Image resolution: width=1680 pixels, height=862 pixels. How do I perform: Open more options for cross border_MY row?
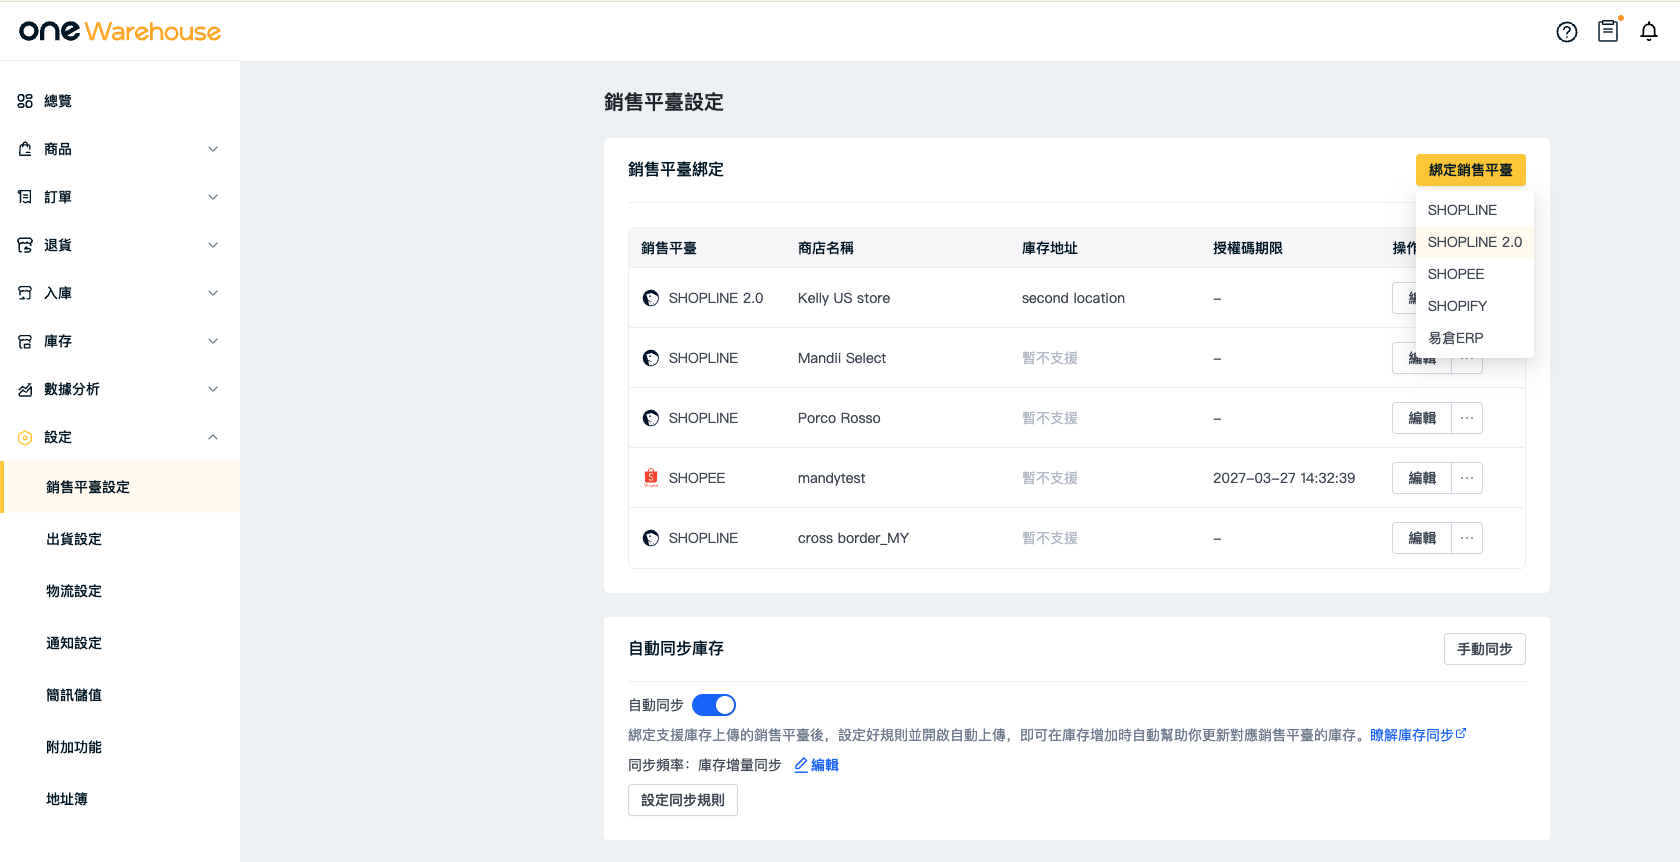(x=1467, y=538)
